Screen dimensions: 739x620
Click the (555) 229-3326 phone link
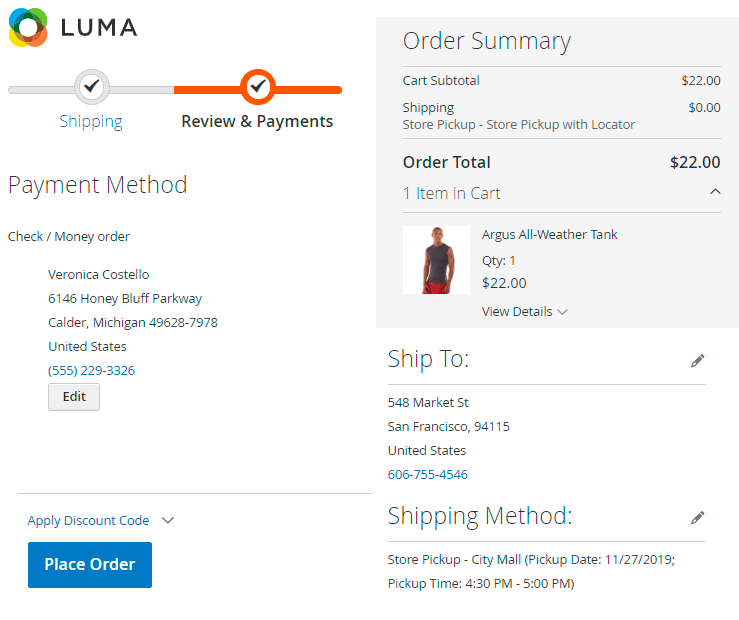tap(91, 370)
